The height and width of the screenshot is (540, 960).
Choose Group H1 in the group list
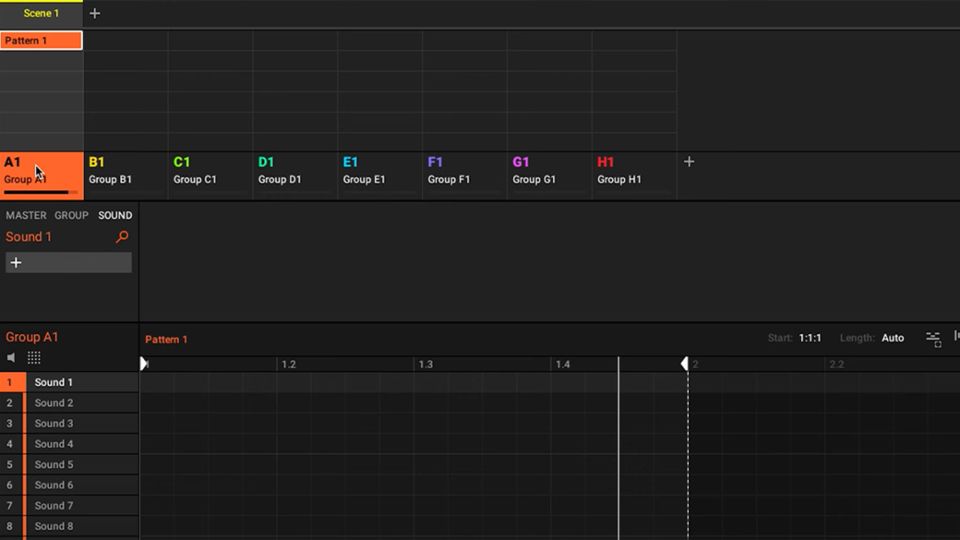634,171
